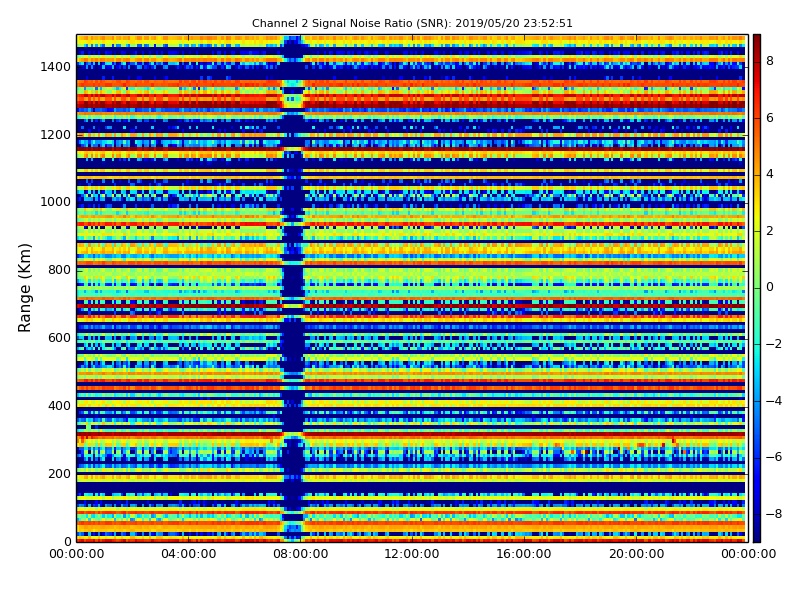Click the 20:00:00 time axis label
Screen dimensions: 800x600
[x=636, y=554]
